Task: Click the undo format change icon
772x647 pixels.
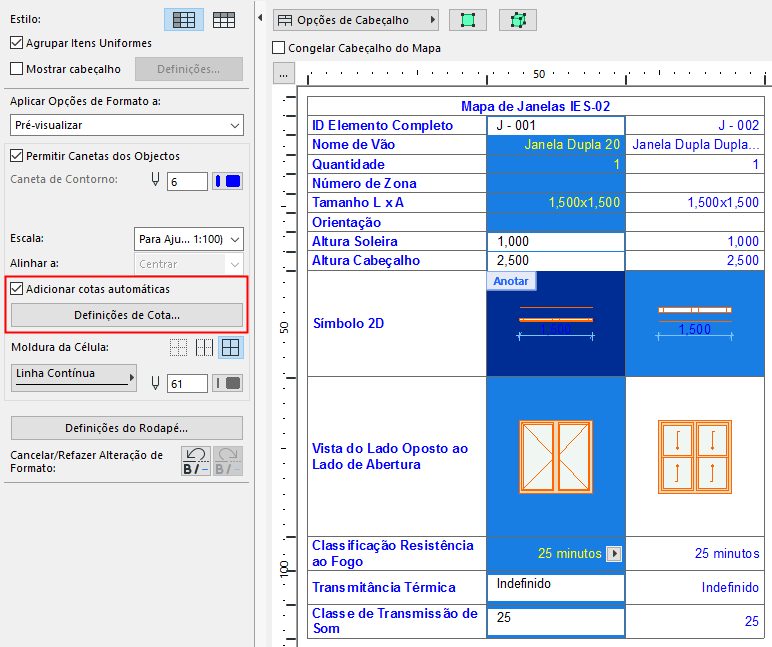Action: point(195,461)
